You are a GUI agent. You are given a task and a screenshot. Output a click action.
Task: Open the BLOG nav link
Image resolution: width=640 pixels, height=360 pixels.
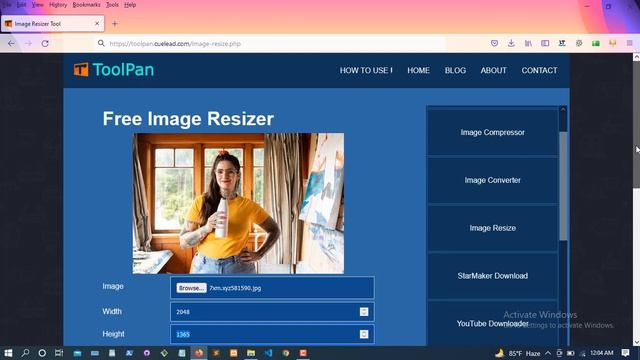(455, 70)
